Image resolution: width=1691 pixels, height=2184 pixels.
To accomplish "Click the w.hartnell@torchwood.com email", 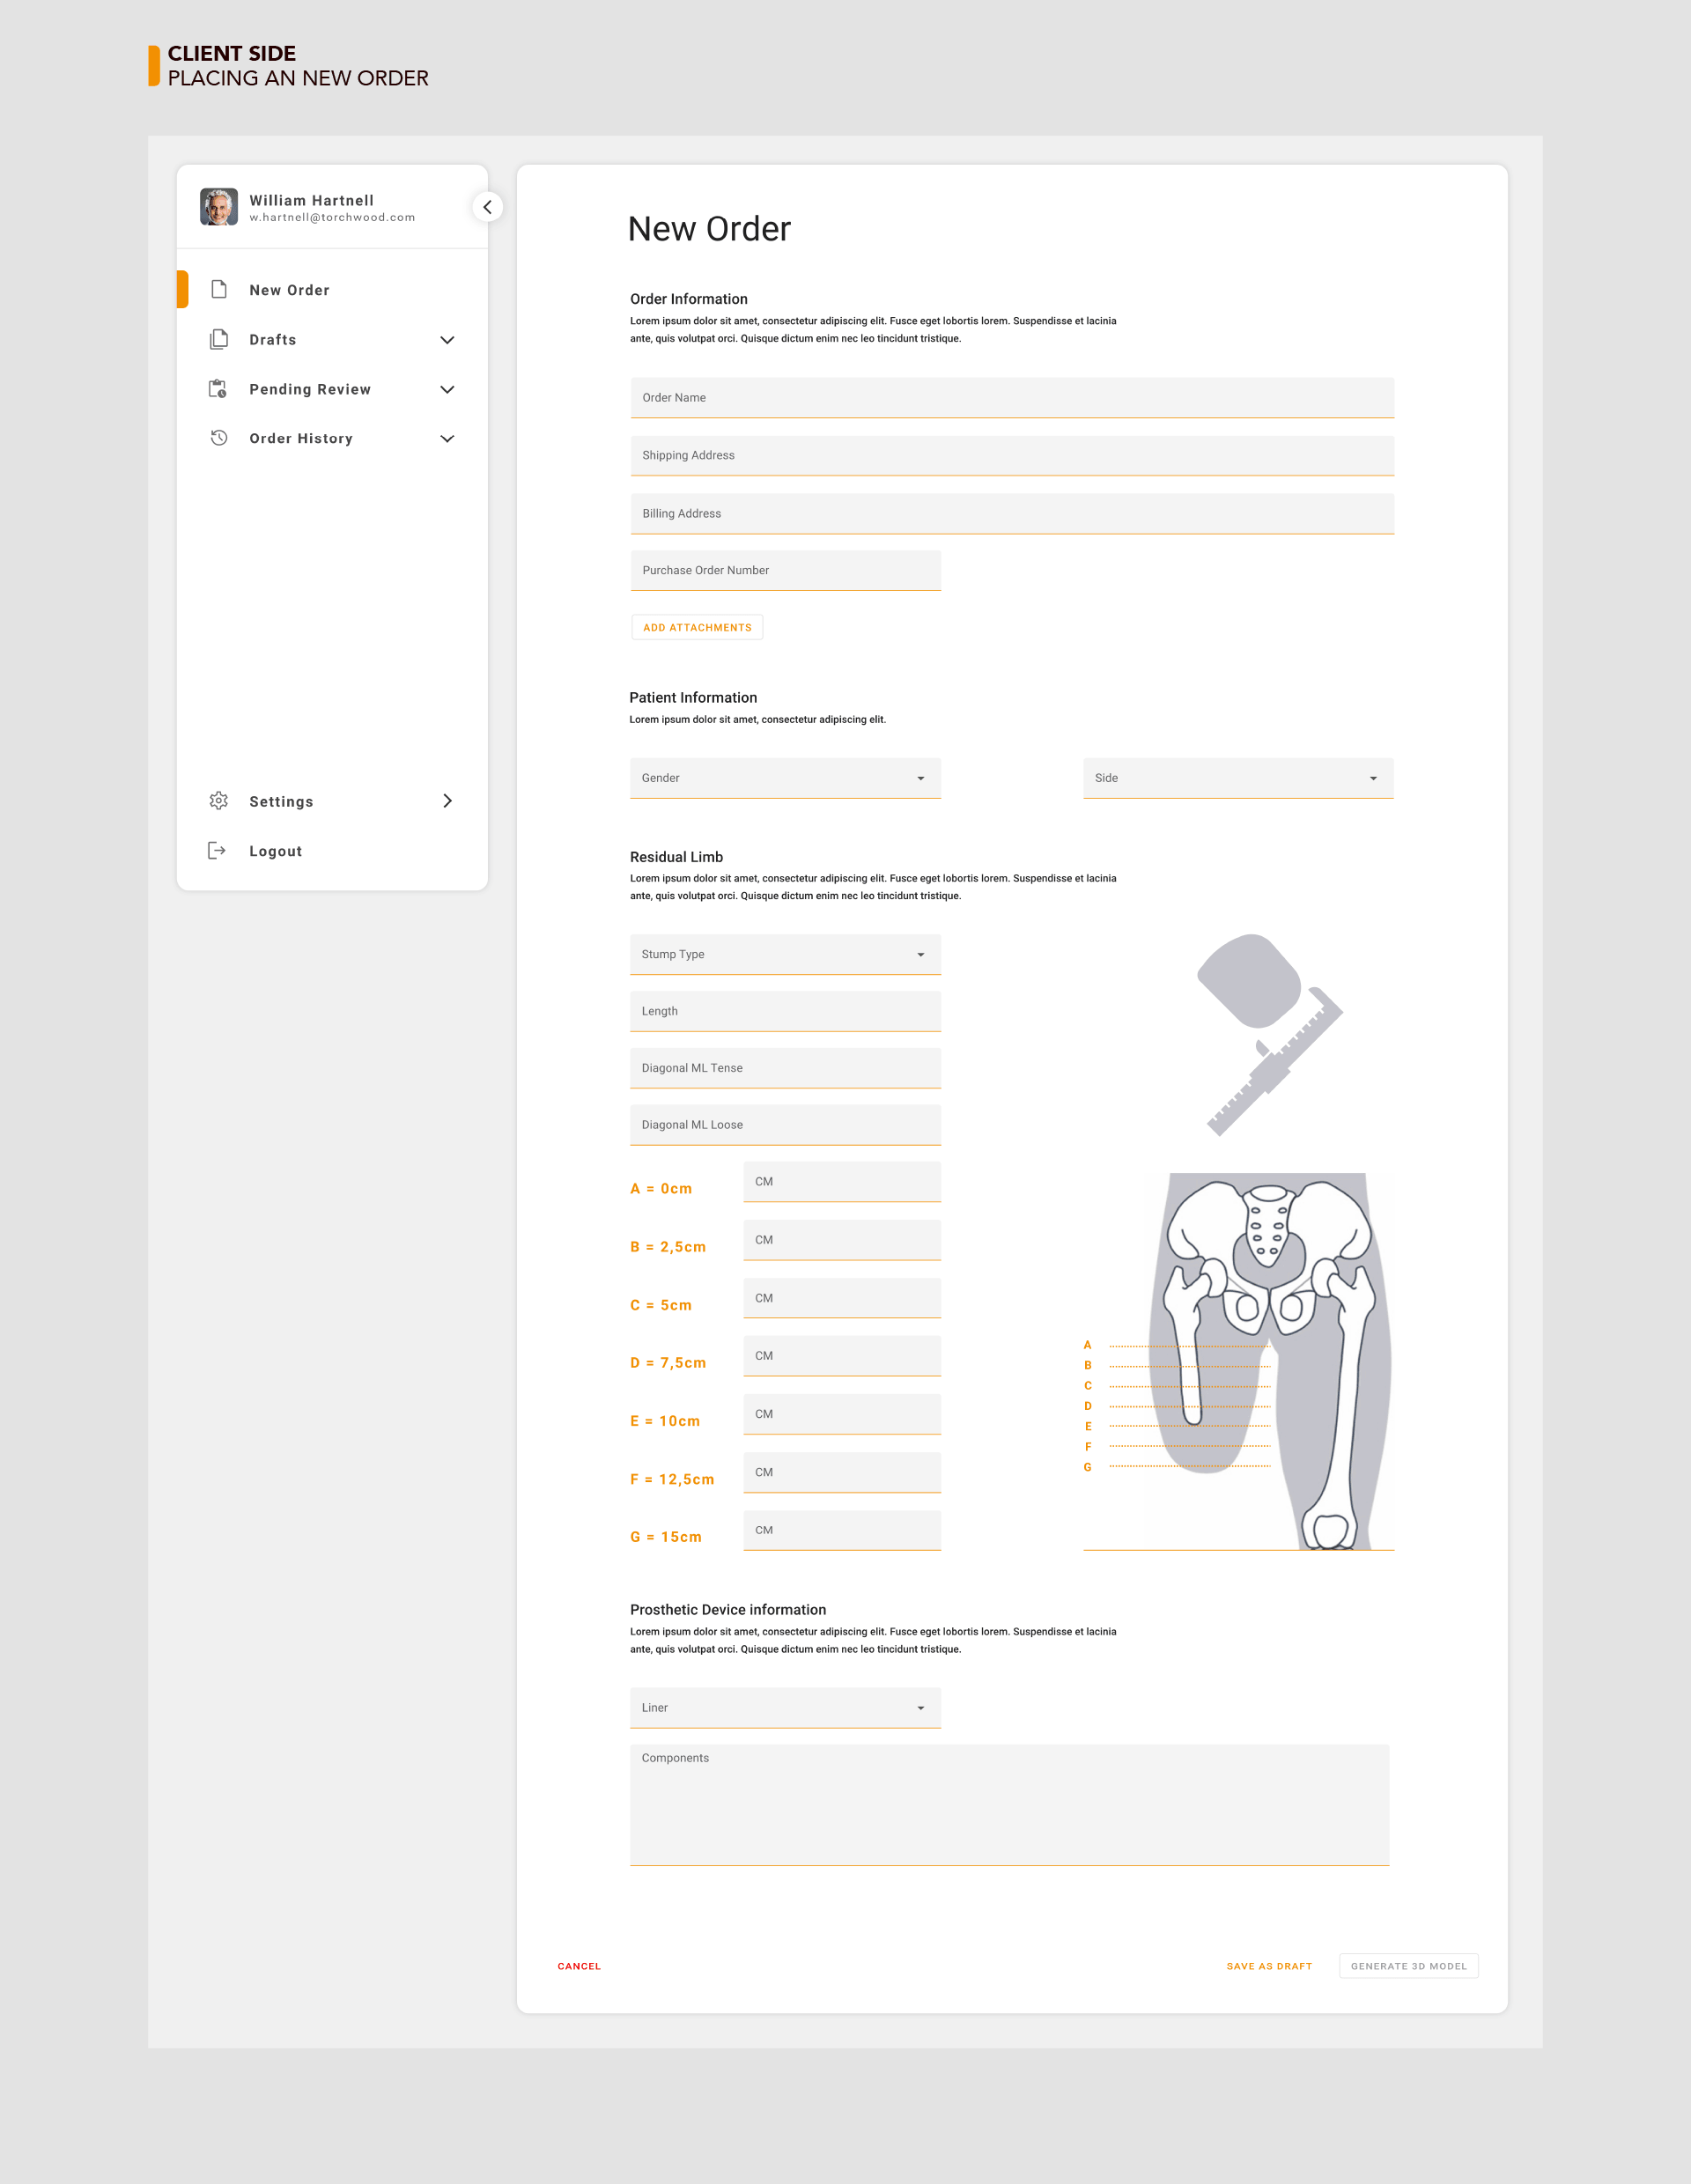I will [x=332, y=217].
